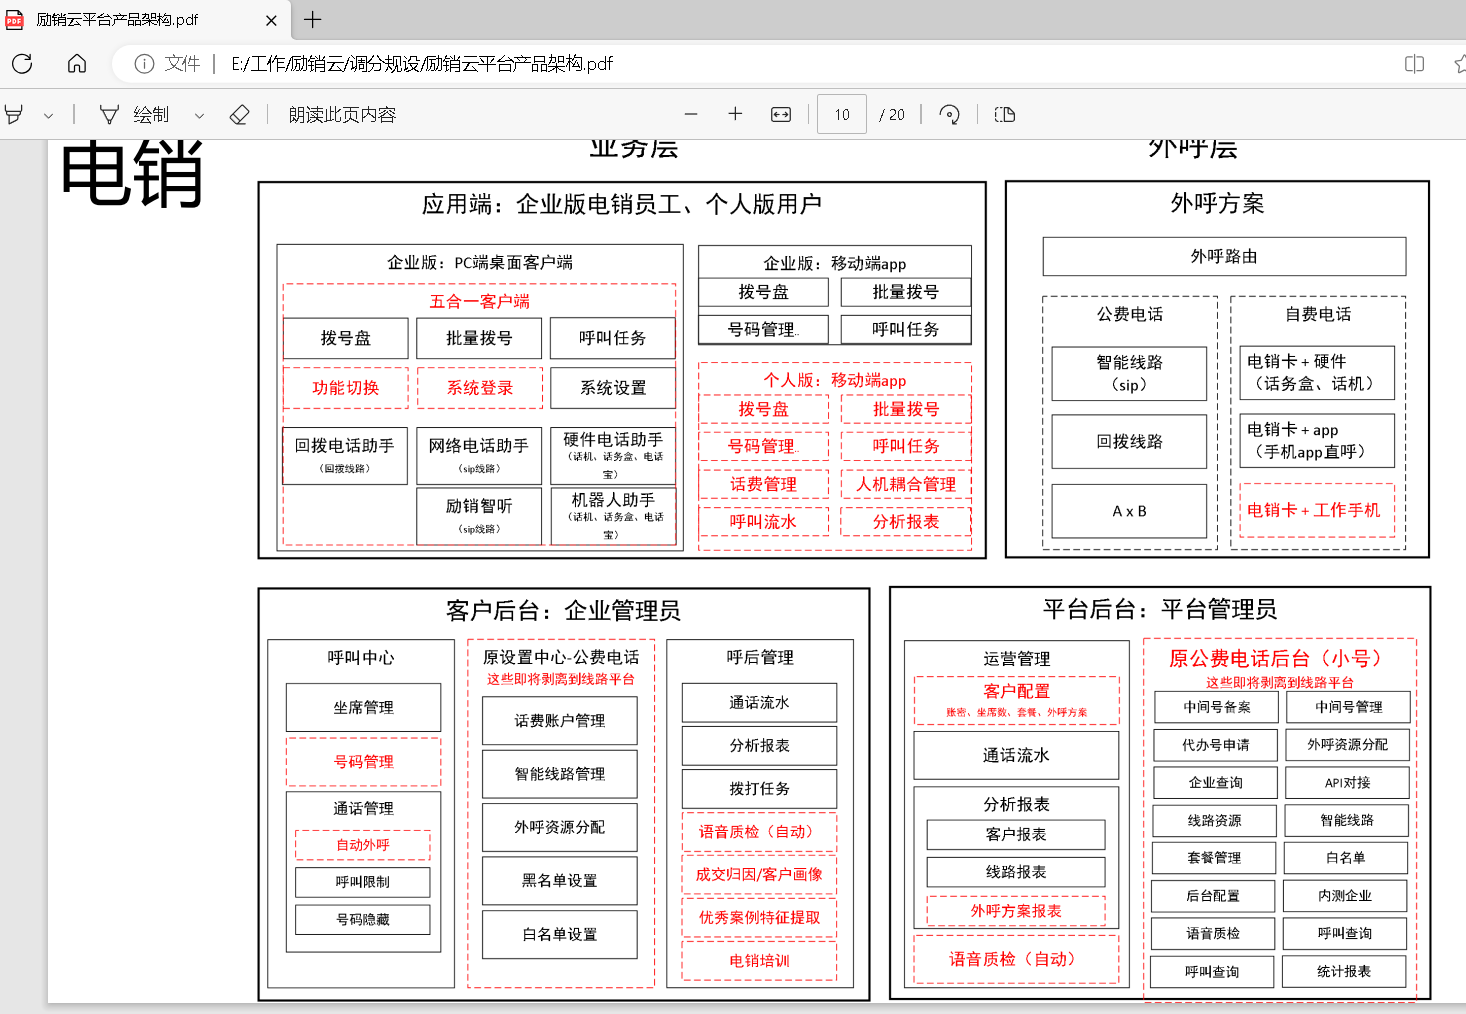Click 呼叫流水 box

pos(764,522)
